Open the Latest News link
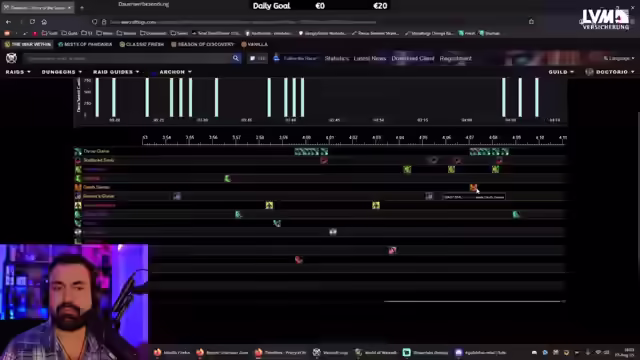 pyautogui.click(x=370, y=58)
